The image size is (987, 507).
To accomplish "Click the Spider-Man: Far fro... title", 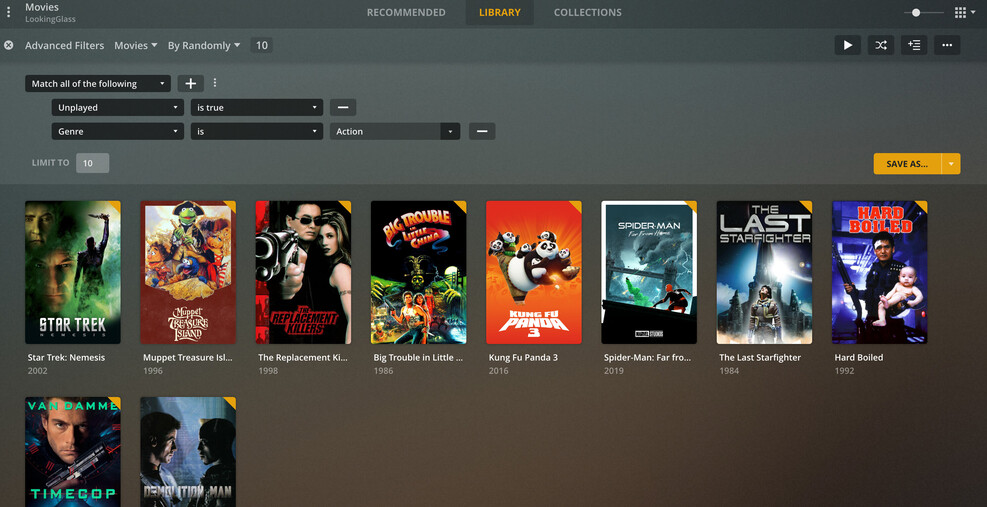I will pos(648,358).
